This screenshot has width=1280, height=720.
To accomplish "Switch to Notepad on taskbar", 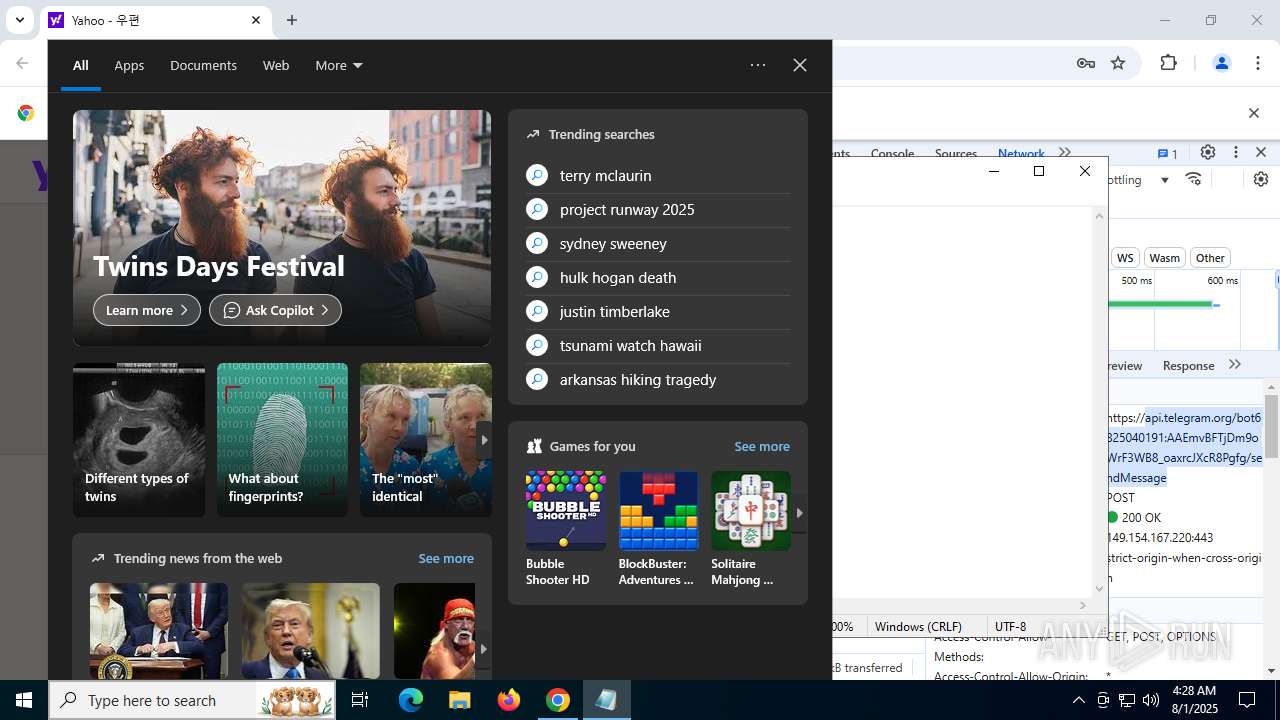I will (x=606, y=700).
